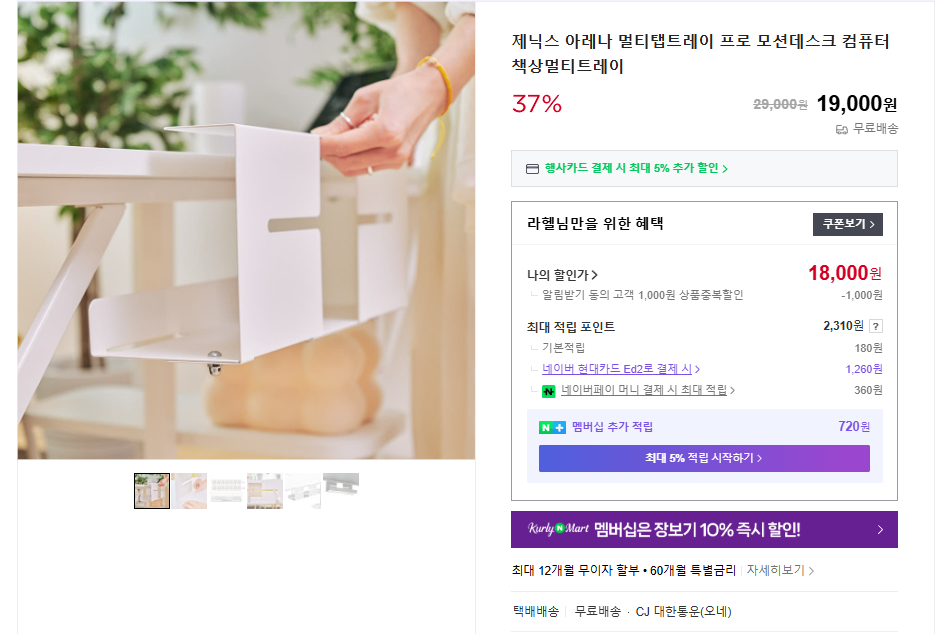Open 자세히보기 installment details link

[780, 570]
